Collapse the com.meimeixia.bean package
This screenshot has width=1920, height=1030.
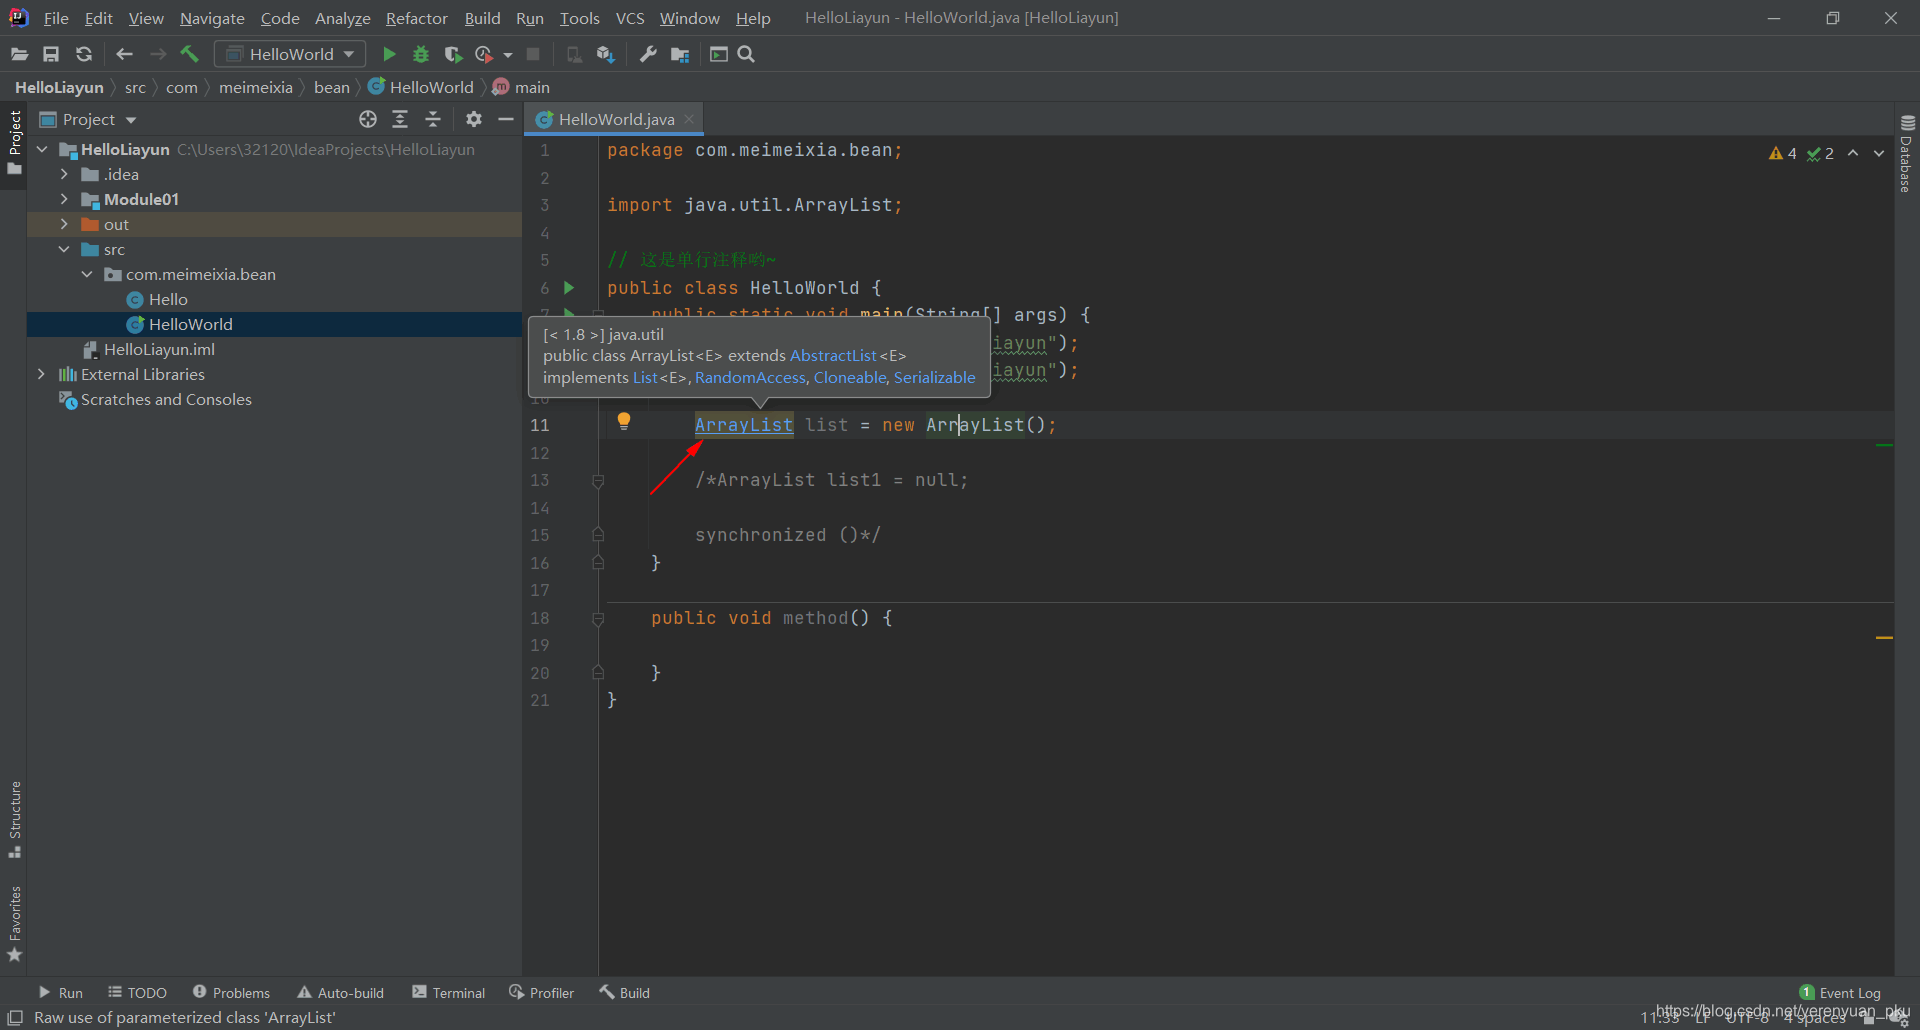(87, 274)
